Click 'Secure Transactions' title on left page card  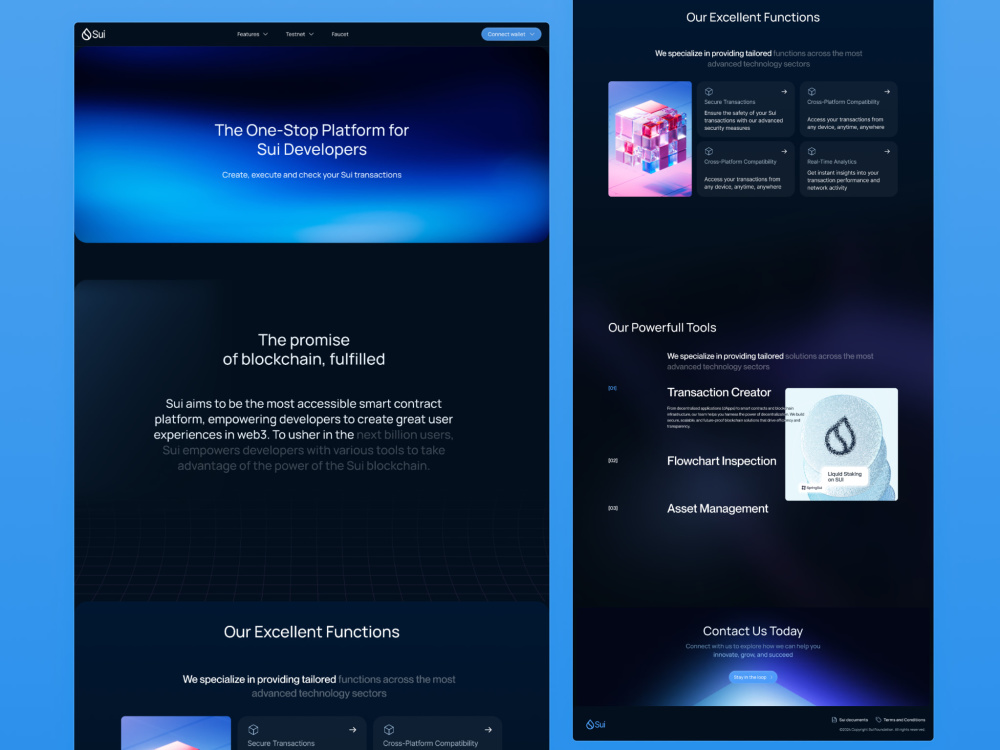281,744
